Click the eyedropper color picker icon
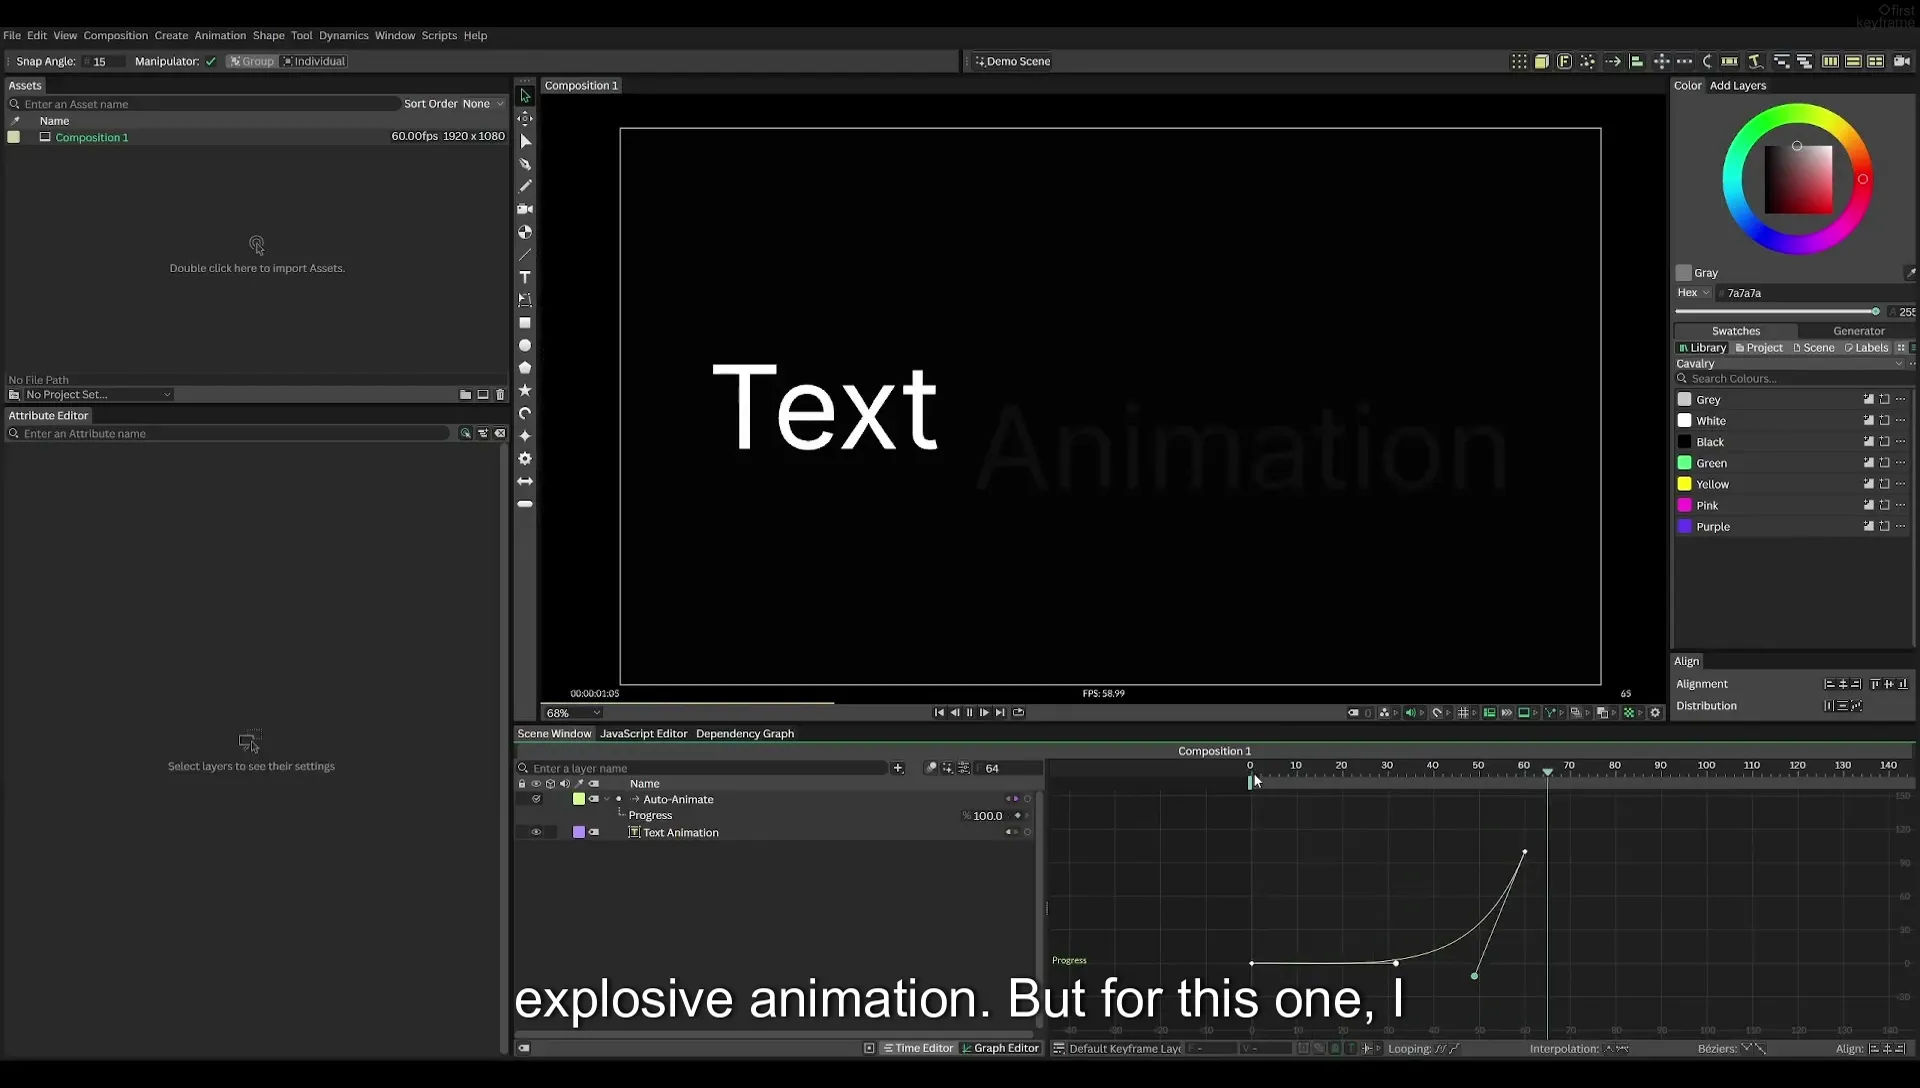This screenshot has height=1088, width=1920. click(x=1910, y=272)
